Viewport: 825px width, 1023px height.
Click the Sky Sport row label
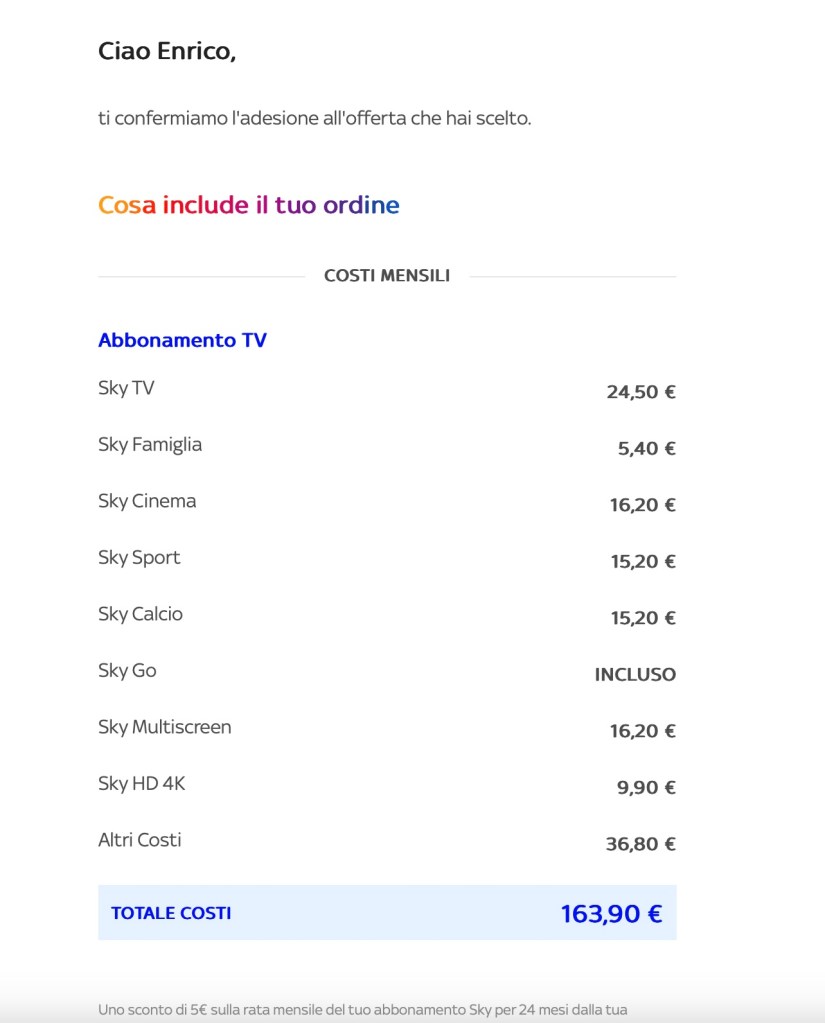tap(139, 558)
